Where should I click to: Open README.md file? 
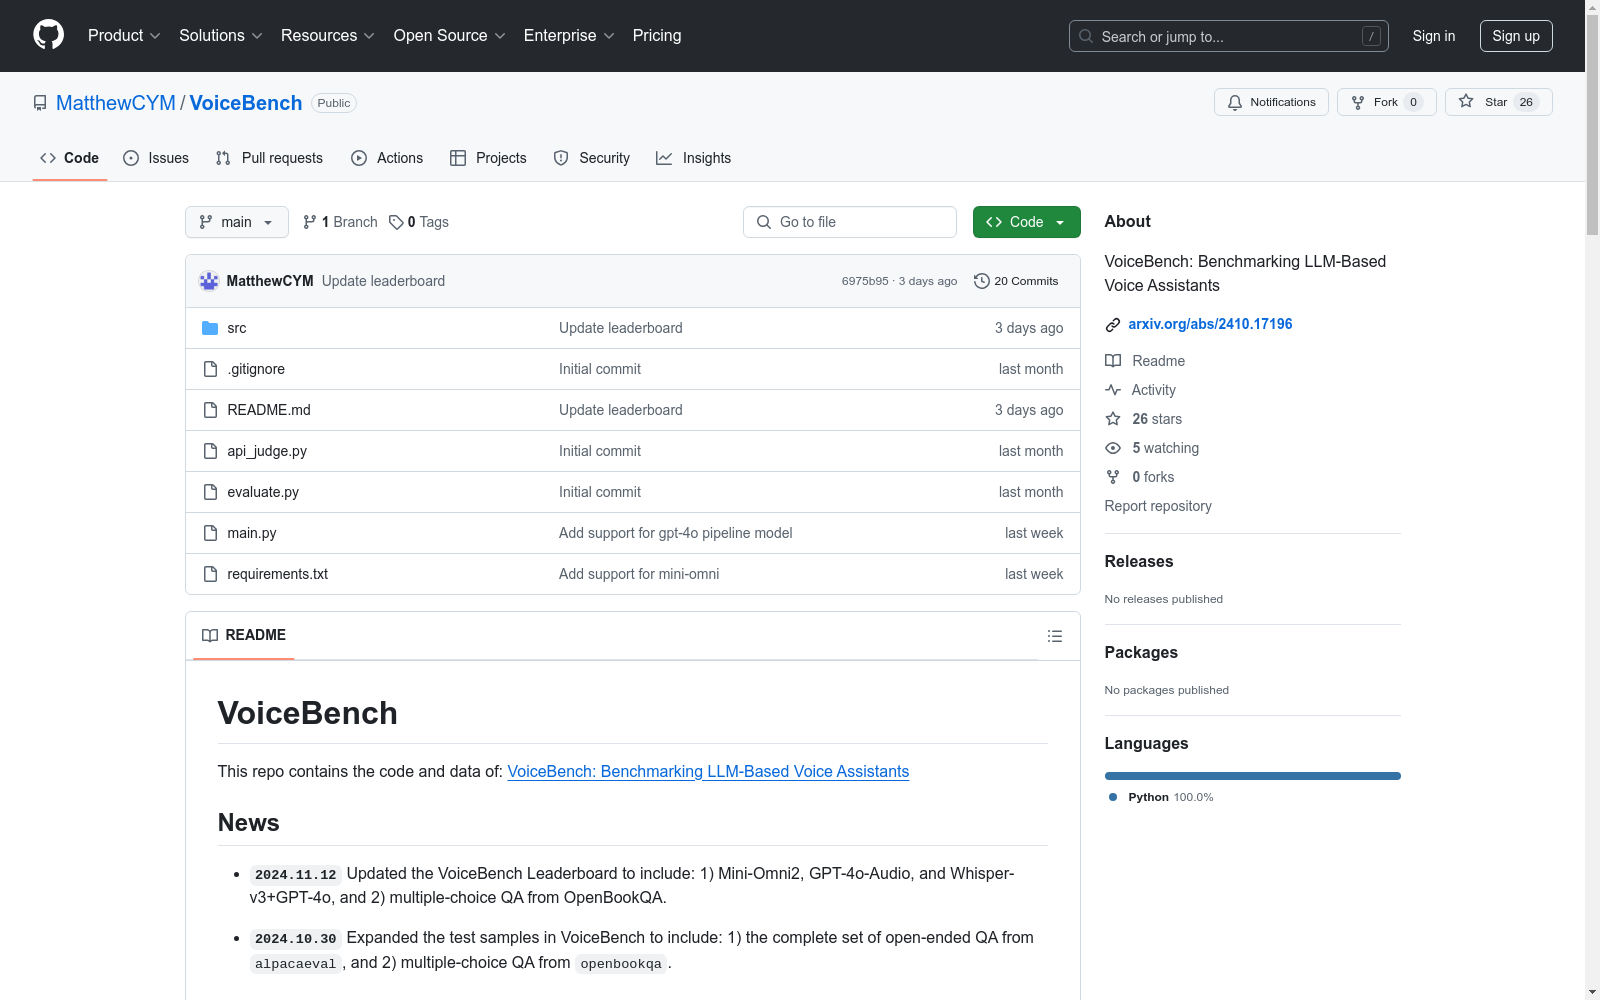(x=269, y=410)
